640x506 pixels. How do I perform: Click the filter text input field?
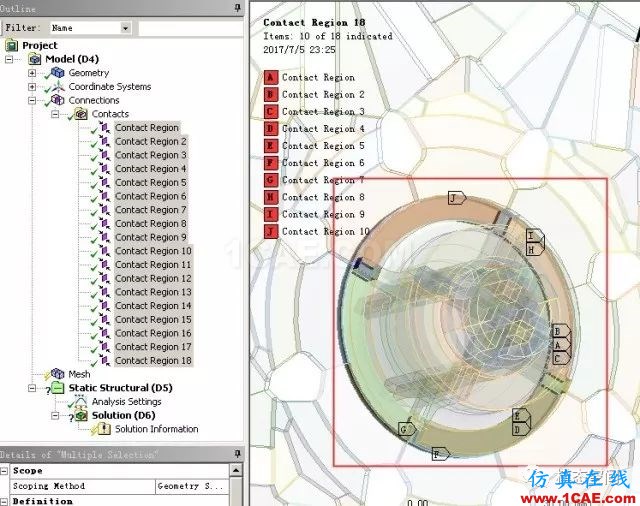(x=191, y=28)
